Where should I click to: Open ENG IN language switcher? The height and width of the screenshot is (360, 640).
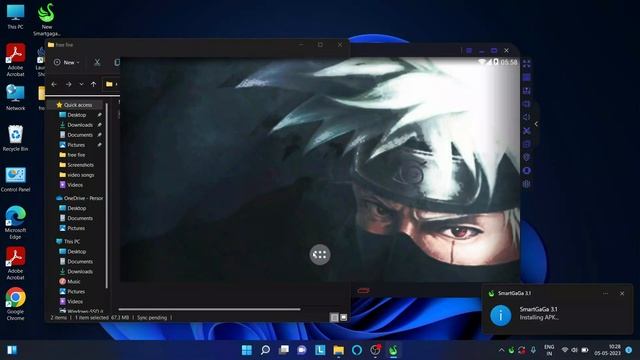tap(549, 350)
